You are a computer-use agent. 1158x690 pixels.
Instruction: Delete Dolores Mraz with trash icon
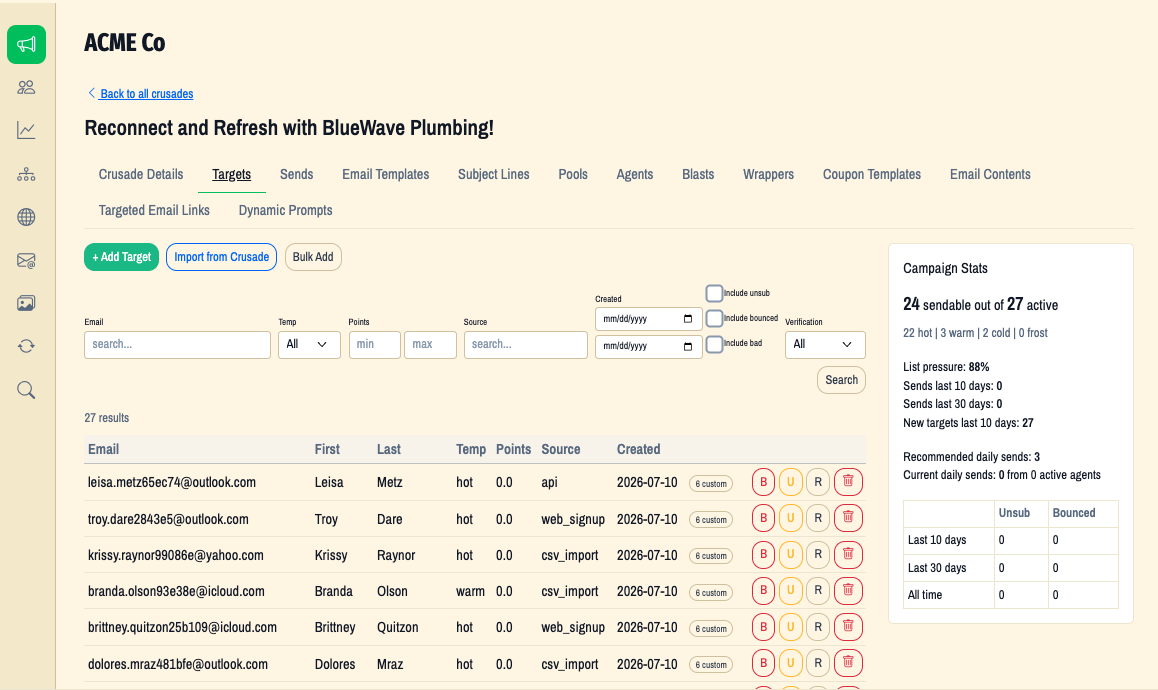[849, 663]
